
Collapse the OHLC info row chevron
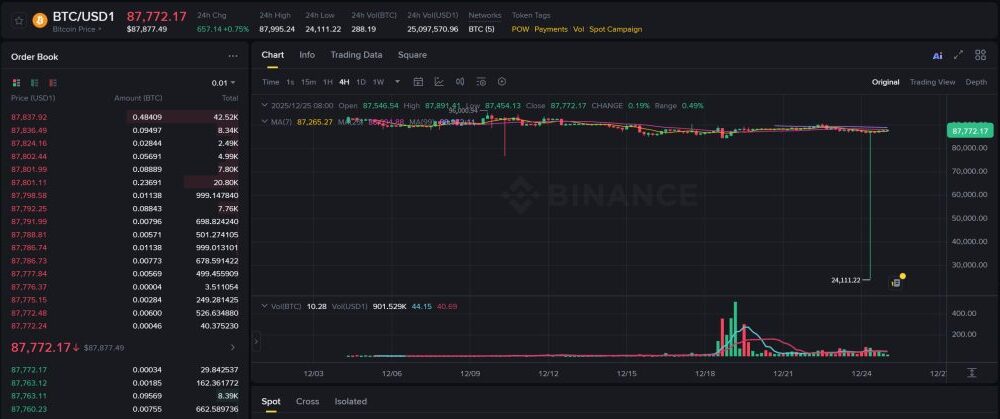[265, 105]
